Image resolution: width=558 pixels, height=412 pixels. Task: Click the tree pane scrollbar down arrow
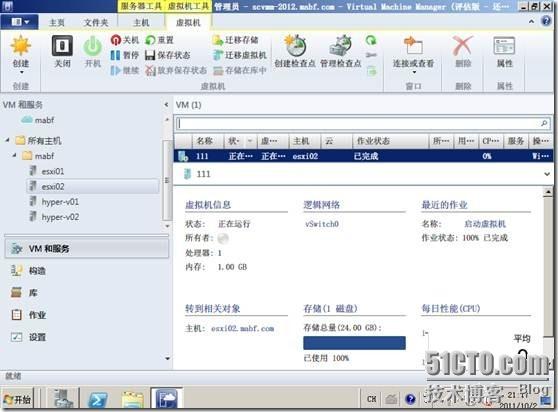pyautogui.click(x=167, y=226)
